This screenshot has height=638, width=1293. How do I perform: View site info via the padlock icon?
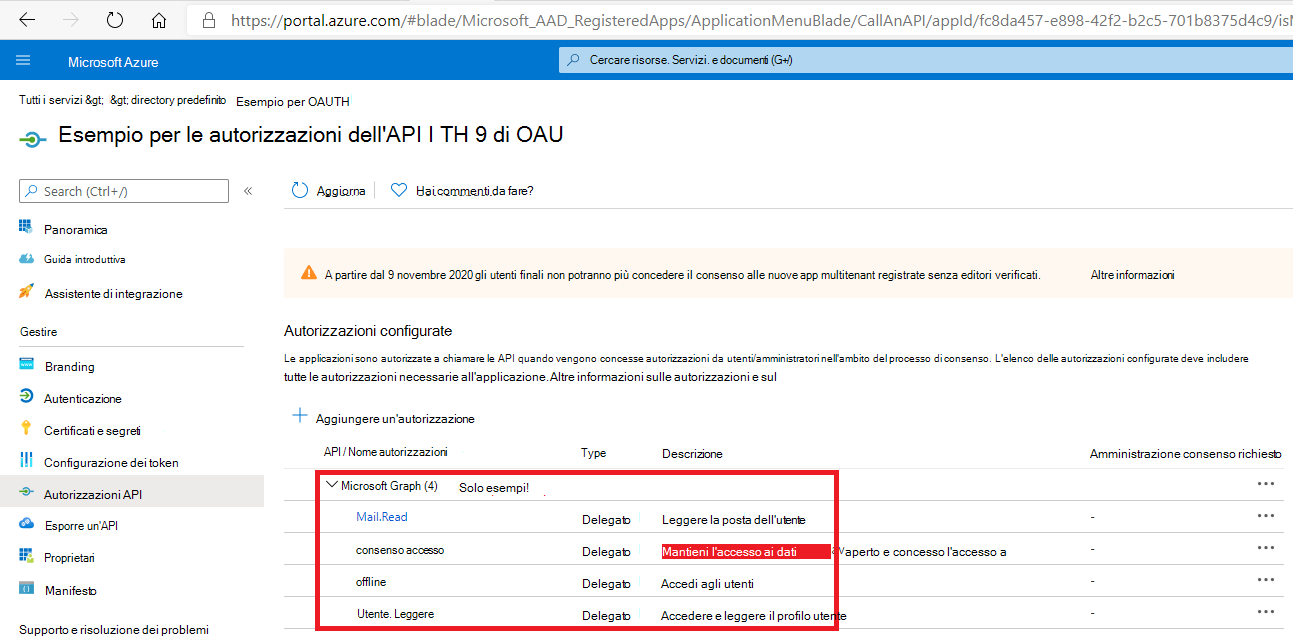click(x=208, y=19)
